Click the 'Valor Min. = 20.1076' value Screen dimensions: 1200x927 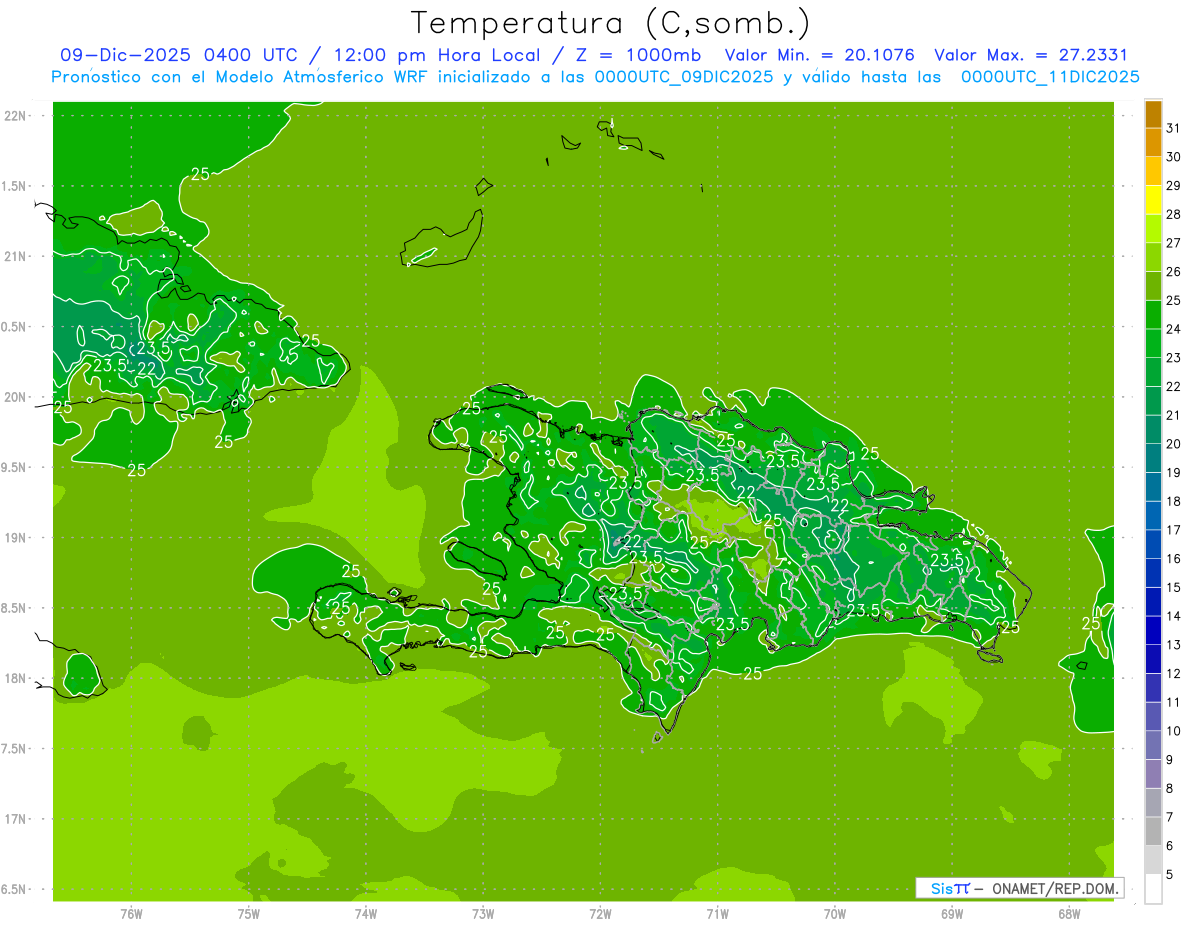tap(819, 55)
